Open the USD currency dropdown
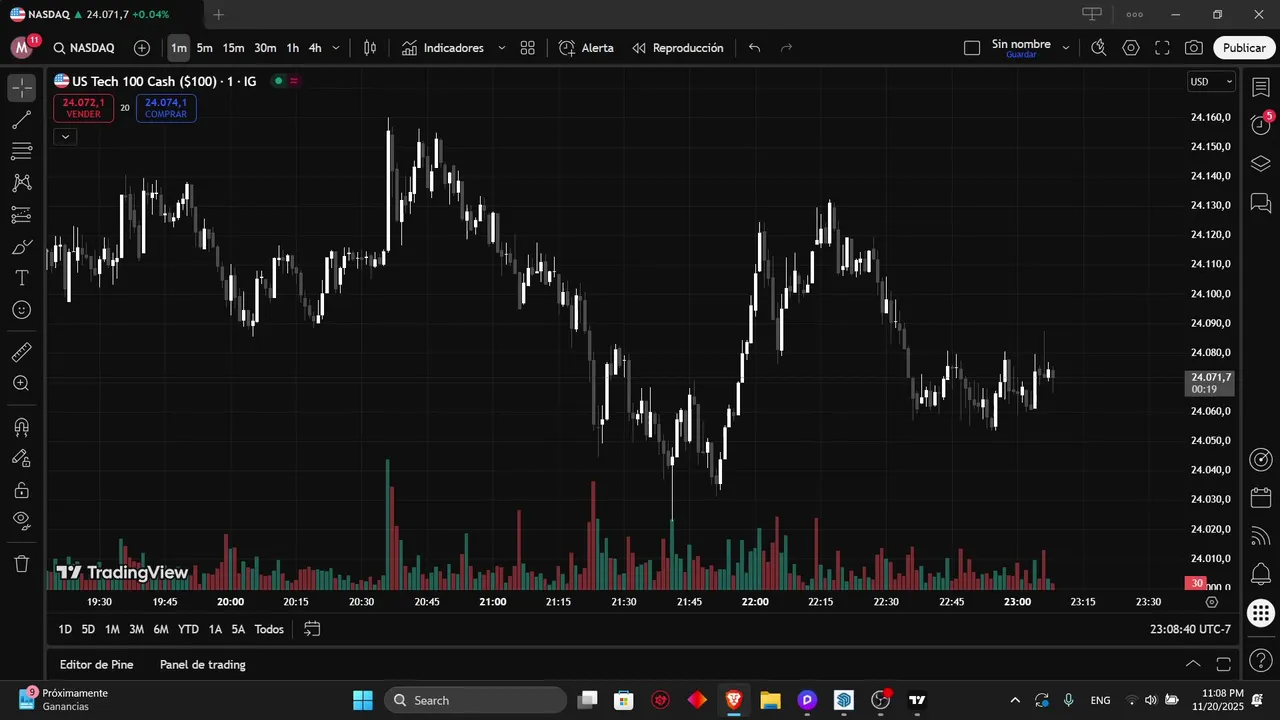 click(1211, 82)
